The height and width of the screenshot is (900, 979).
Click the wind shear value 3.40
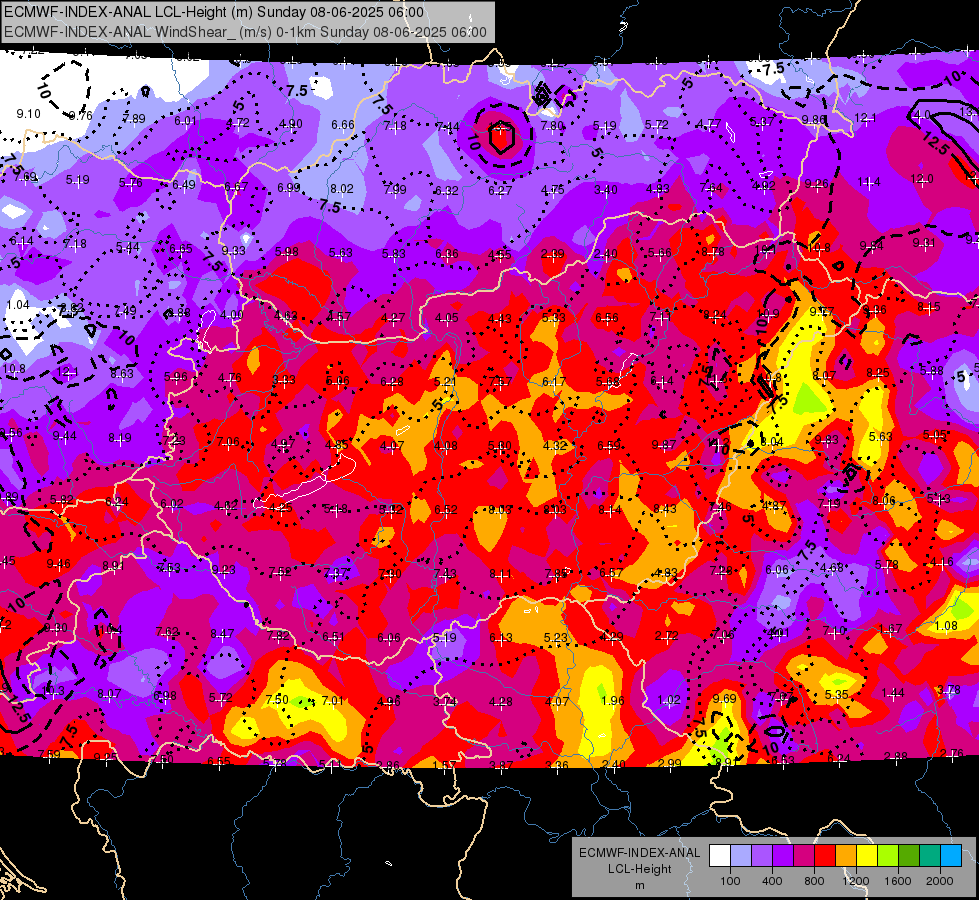pos(606,189)
